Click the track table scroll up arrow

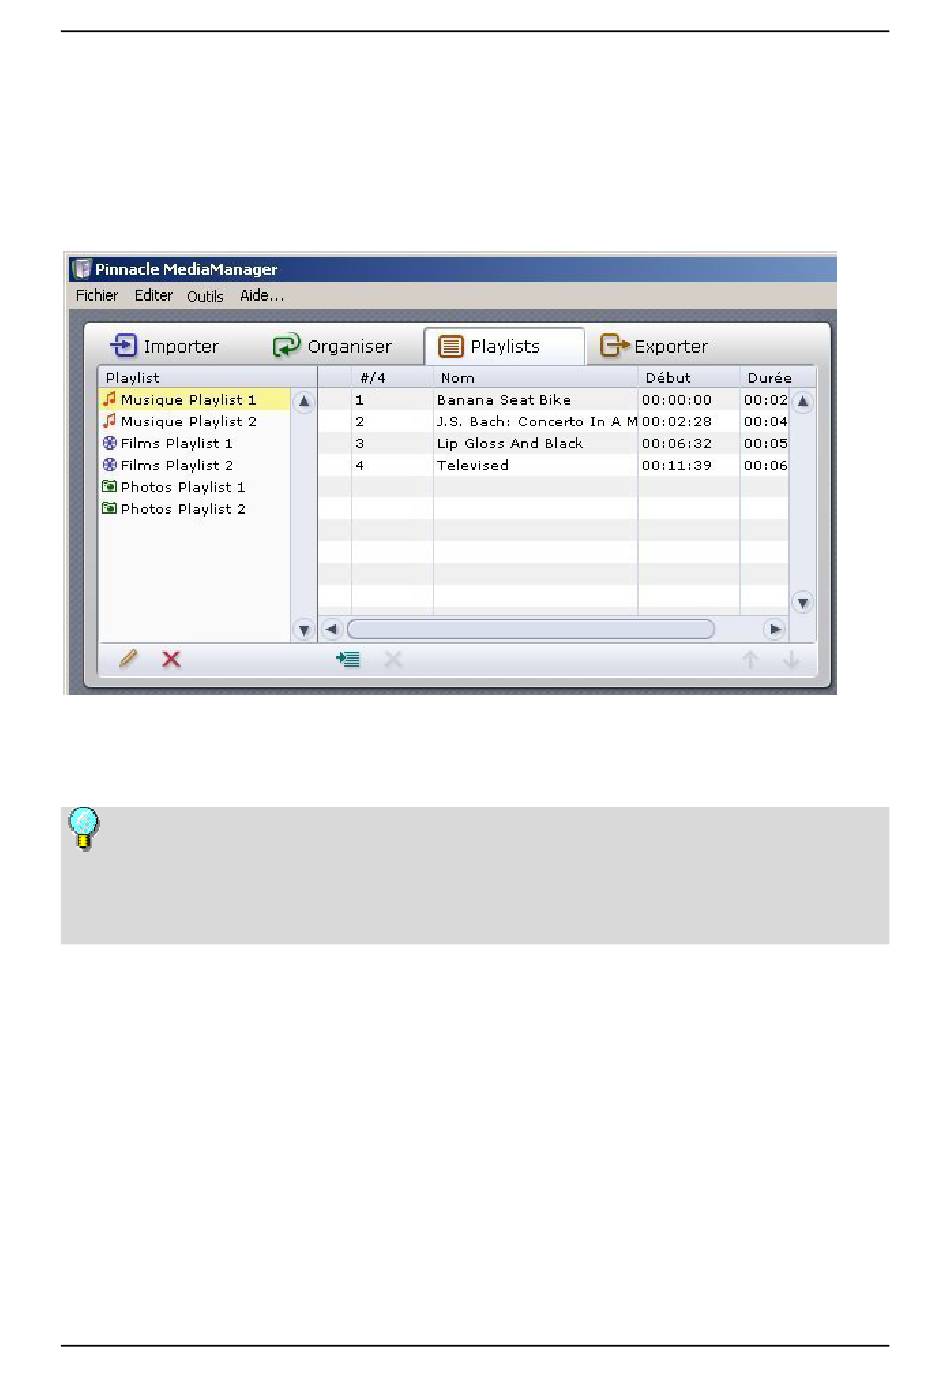(x=802, y=402)
